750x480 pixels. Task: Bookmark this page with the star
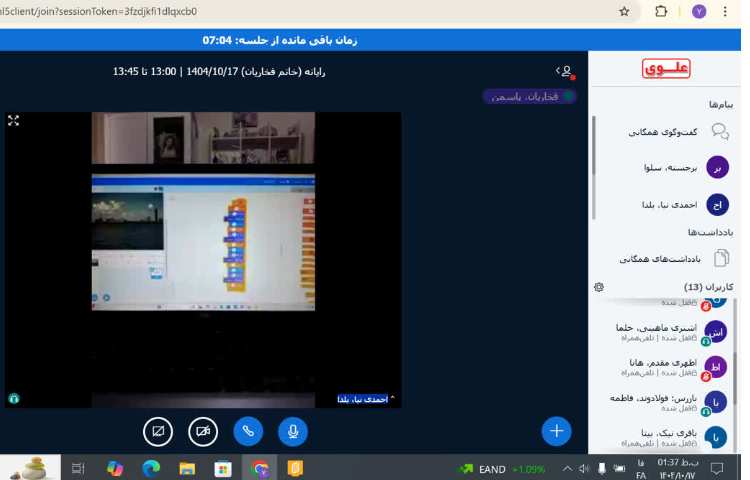click(x=624, y=11)
